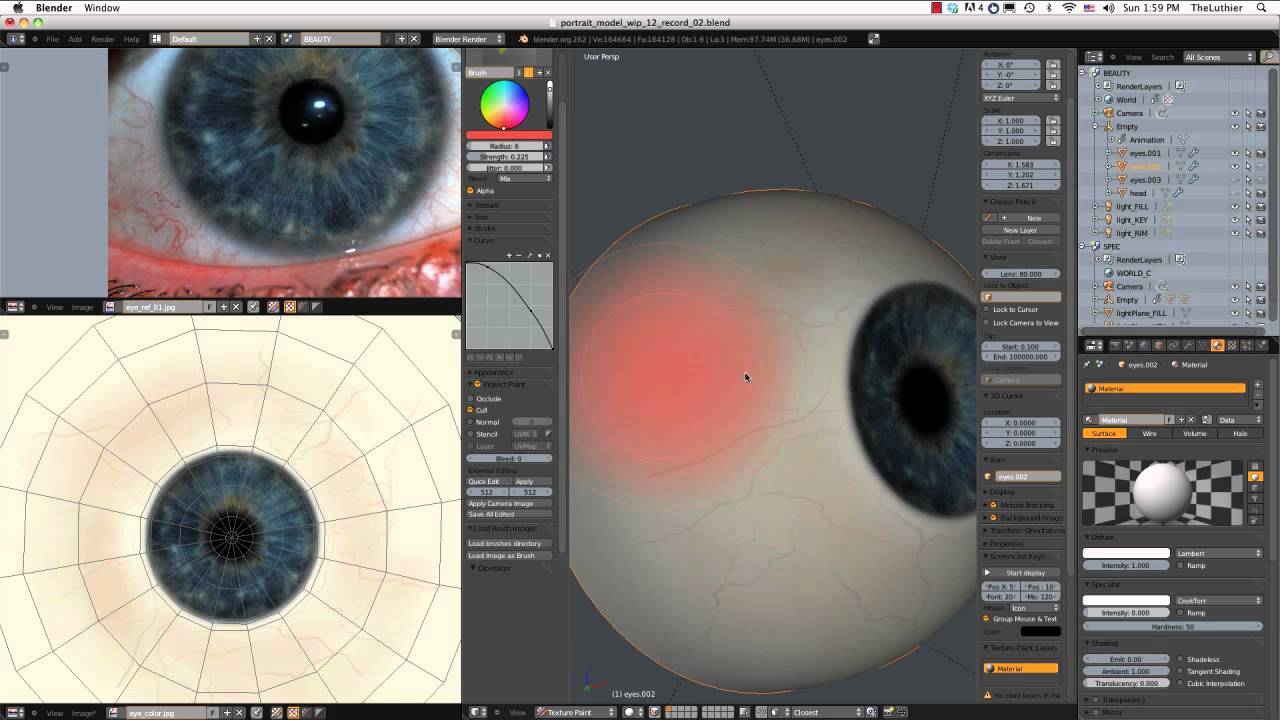This screenshot has height=720, width=1280.
Task: Open the Window menu in macOS menu bar
Action: point(102,8)
